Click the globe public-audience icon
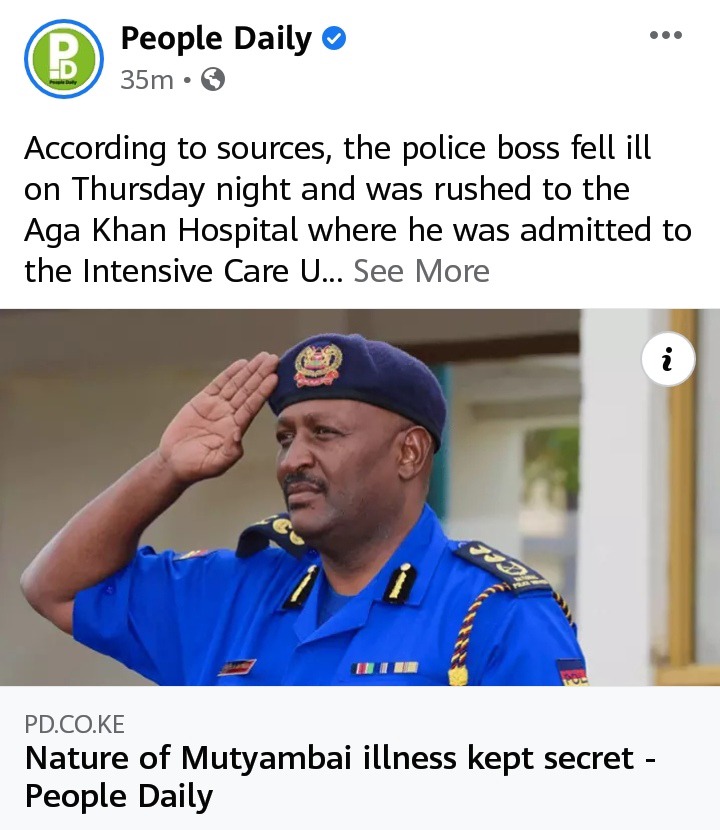The image size is (720, 830). pyautogui.click(x=213, y=80)
